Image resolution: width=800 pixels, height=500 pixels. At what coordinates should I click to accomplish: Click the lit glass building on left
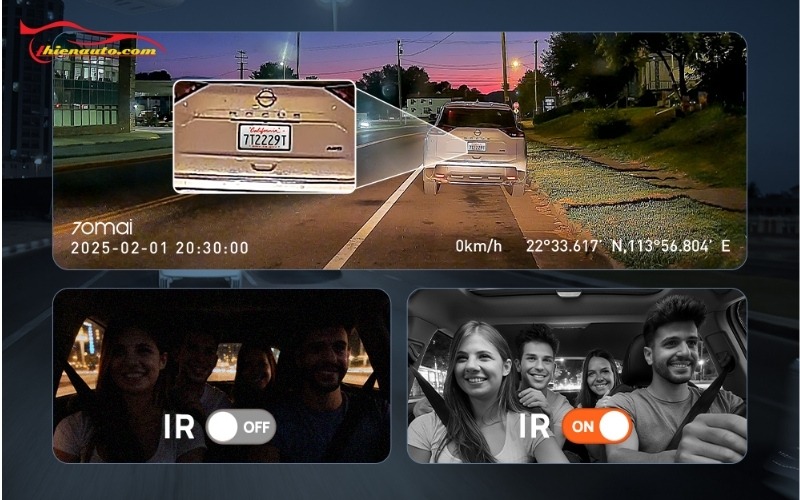point(90,95)
